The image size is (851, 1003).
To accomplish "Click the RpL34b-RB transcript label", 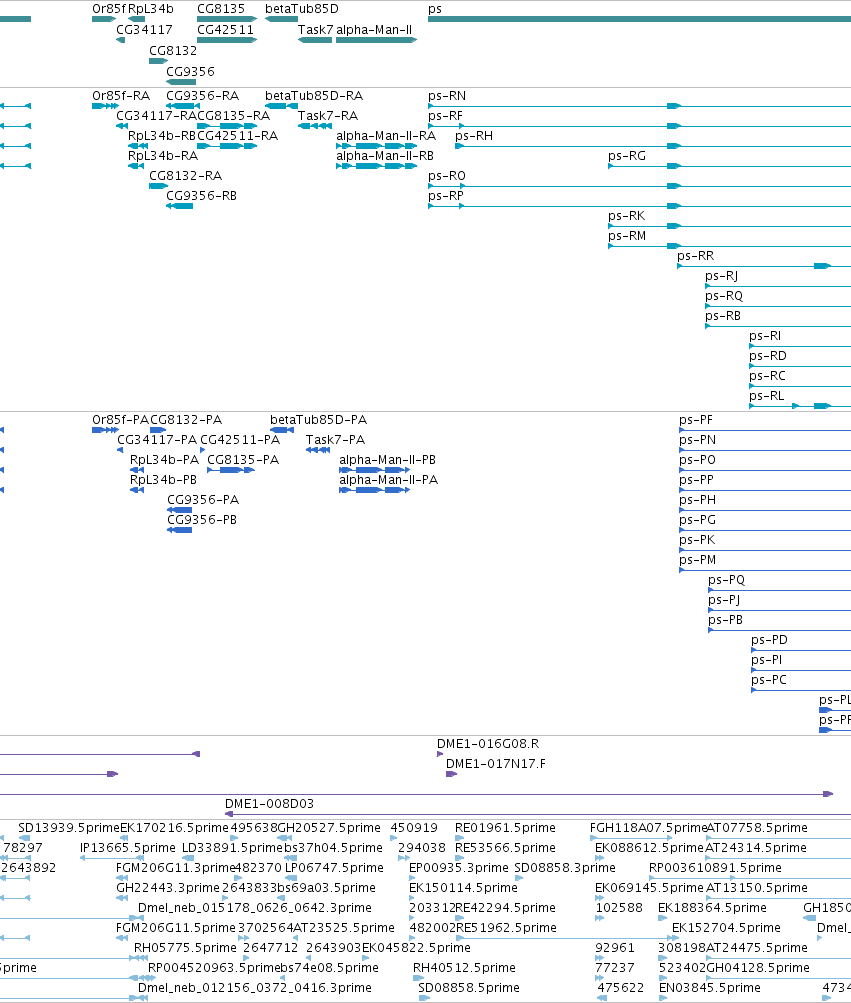I will [x=162, y=136].
